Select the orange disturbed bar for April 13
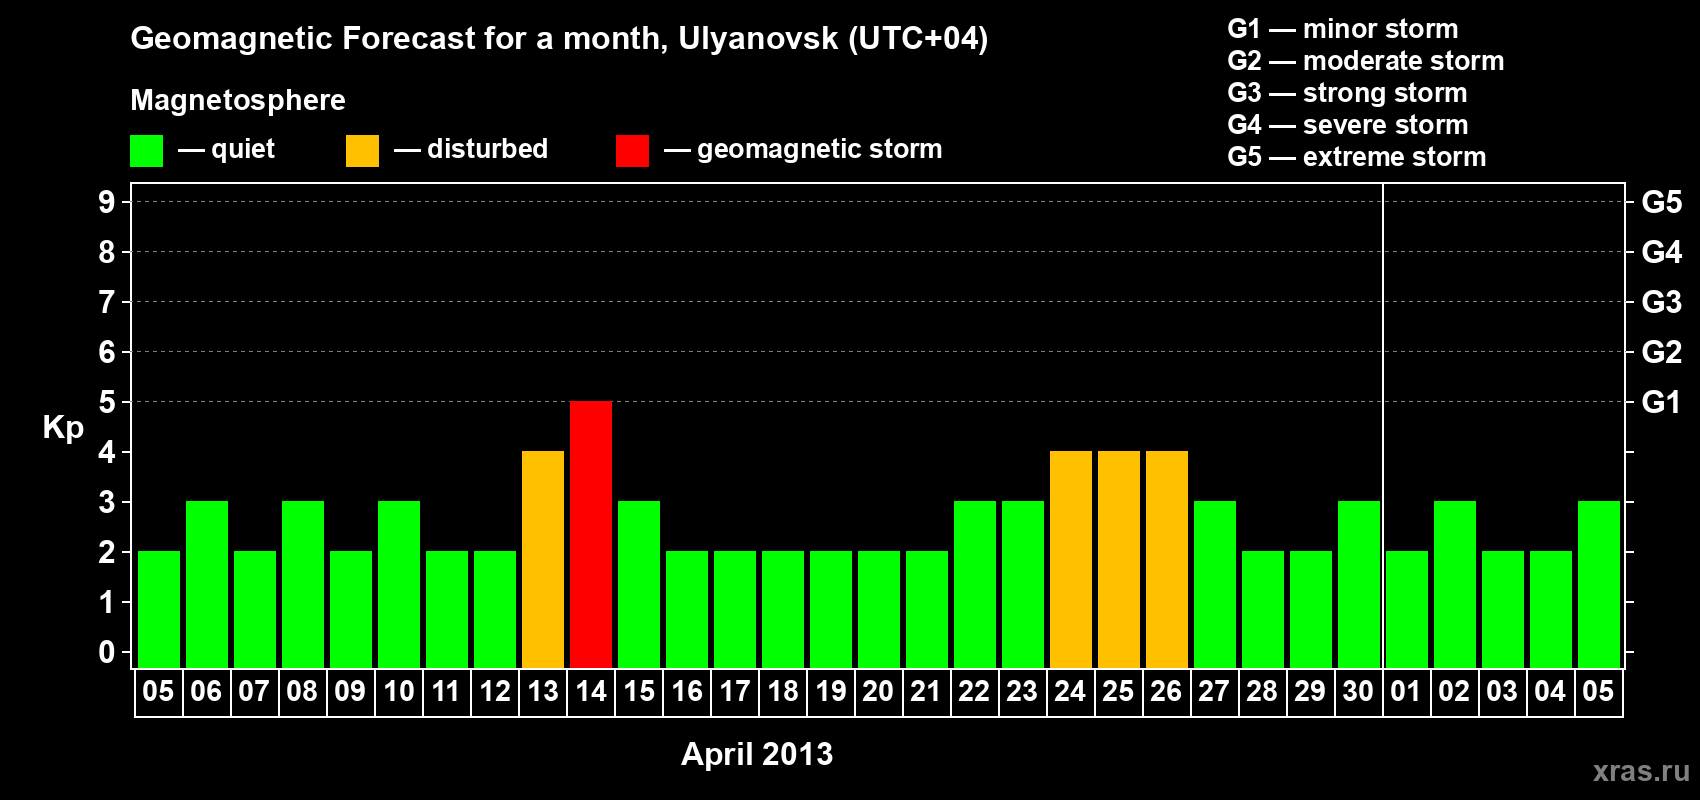Screen dimensions: 1700x800 (x=543, y=560)
